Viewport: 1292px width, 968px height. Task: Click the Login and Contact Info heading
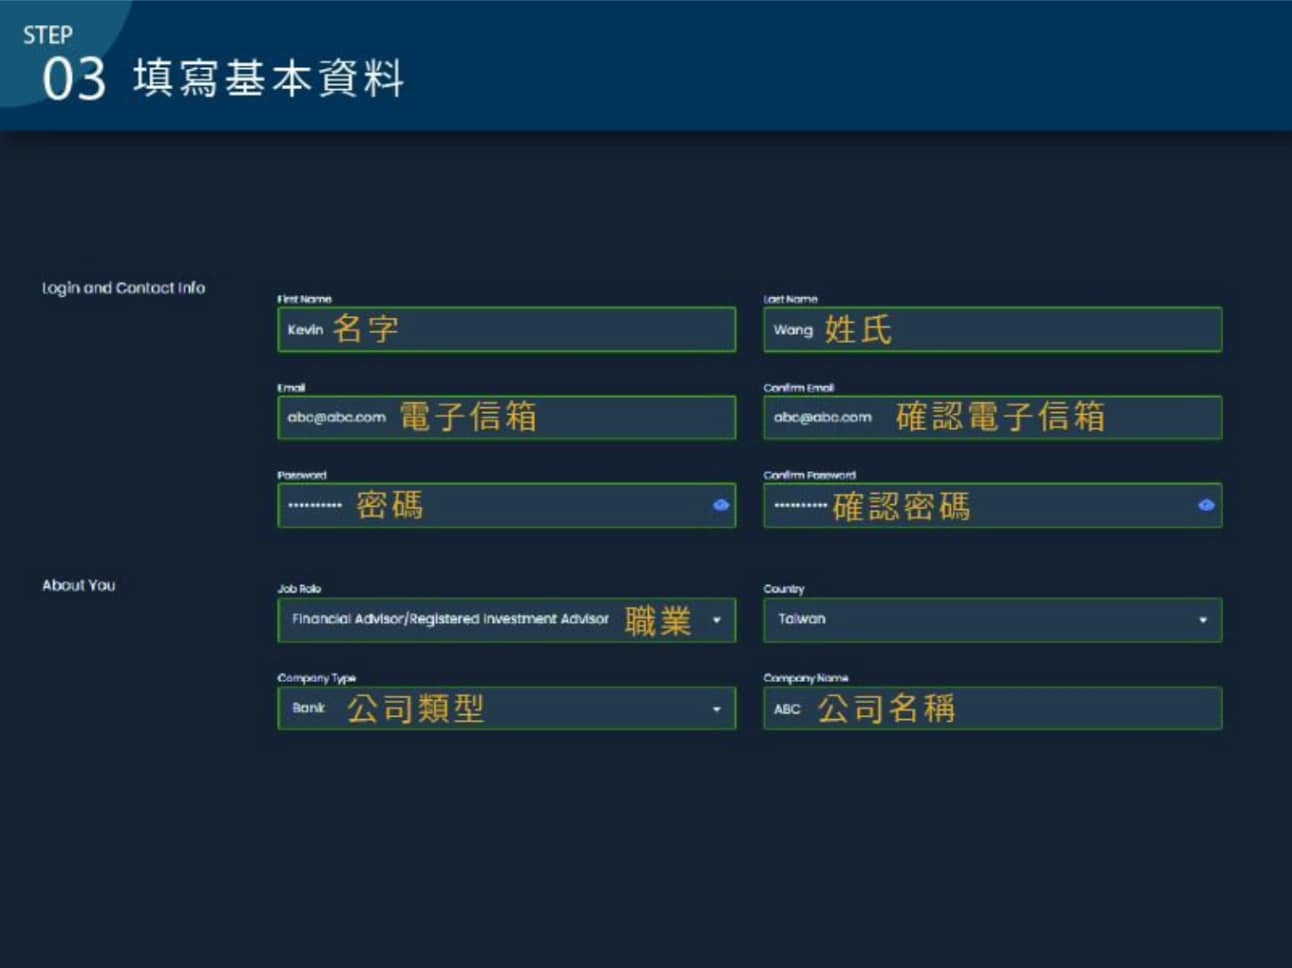coord(123,288)
